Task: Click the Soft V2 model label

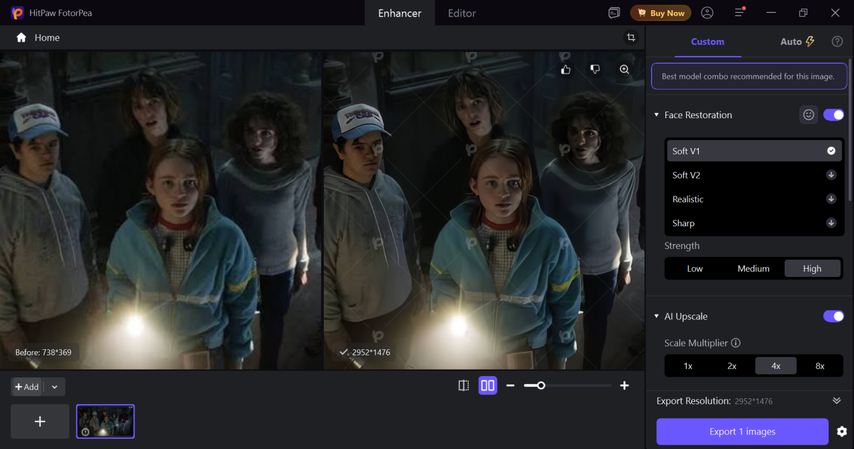Action: coord(686,175)
